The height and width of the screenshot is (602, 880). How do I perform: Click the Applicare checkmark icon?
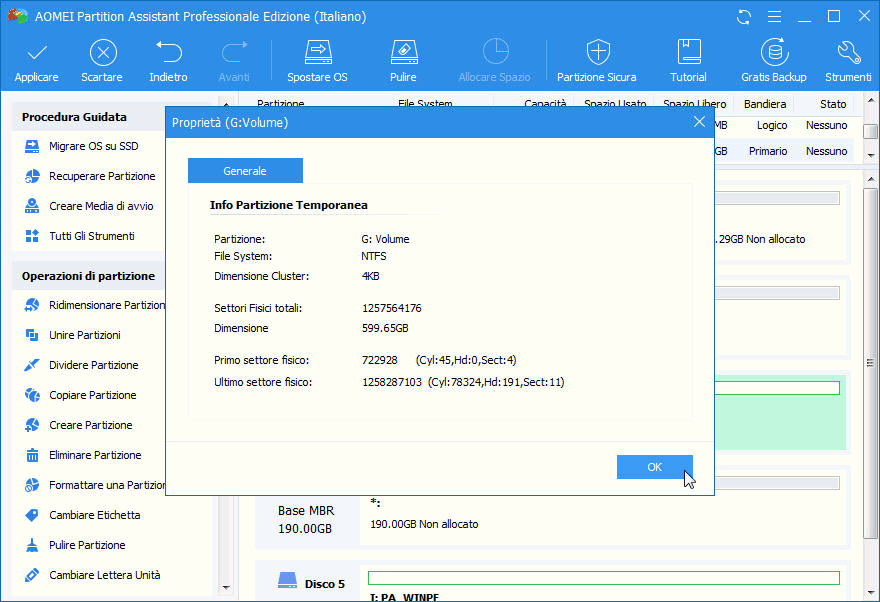click(x=36, y=53)
